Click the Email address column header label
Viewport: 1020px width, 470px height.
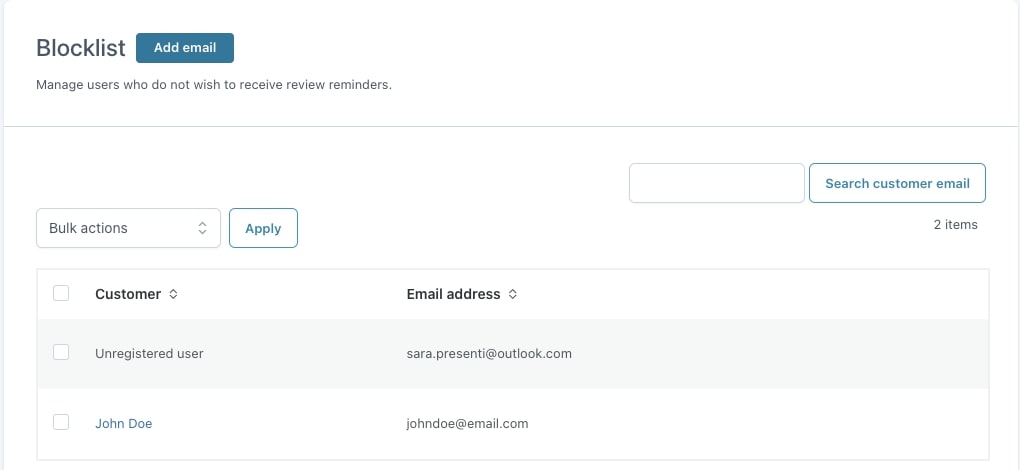click(453, 294)
